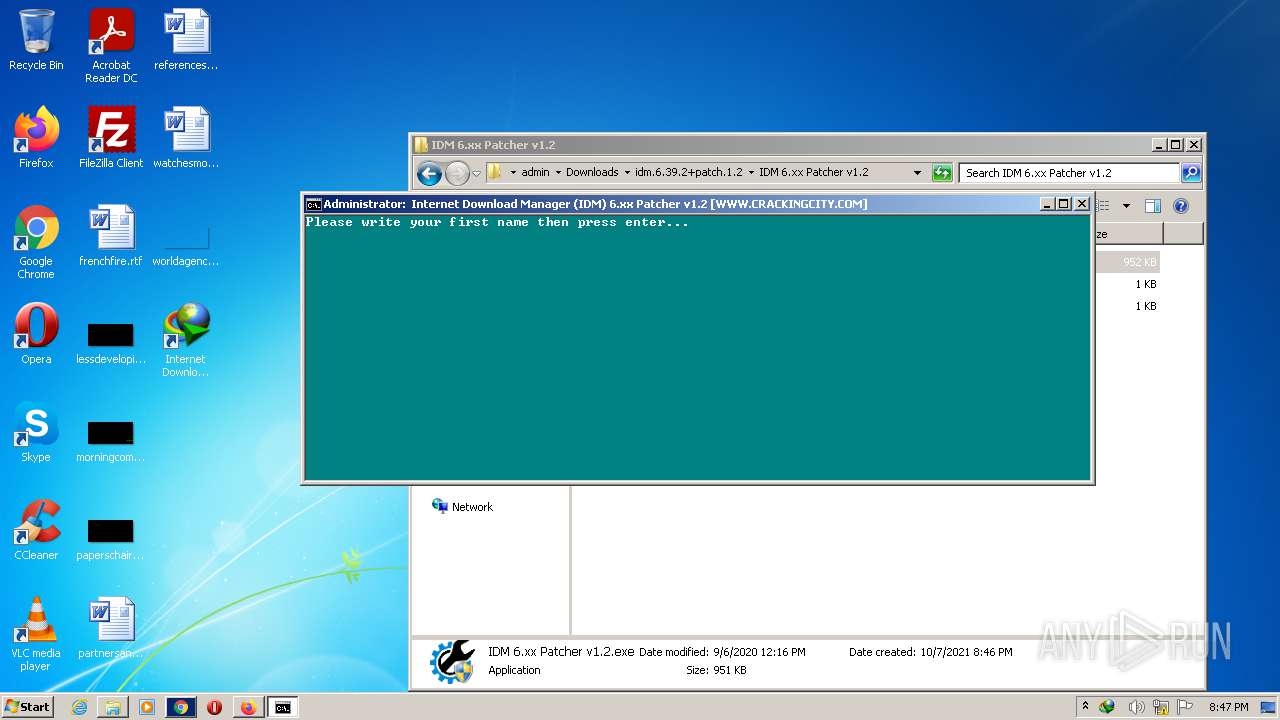Toggle the Explorer preview pane button
The height and width of the screenshot is (720, 1280).
tap(1152, 206)
